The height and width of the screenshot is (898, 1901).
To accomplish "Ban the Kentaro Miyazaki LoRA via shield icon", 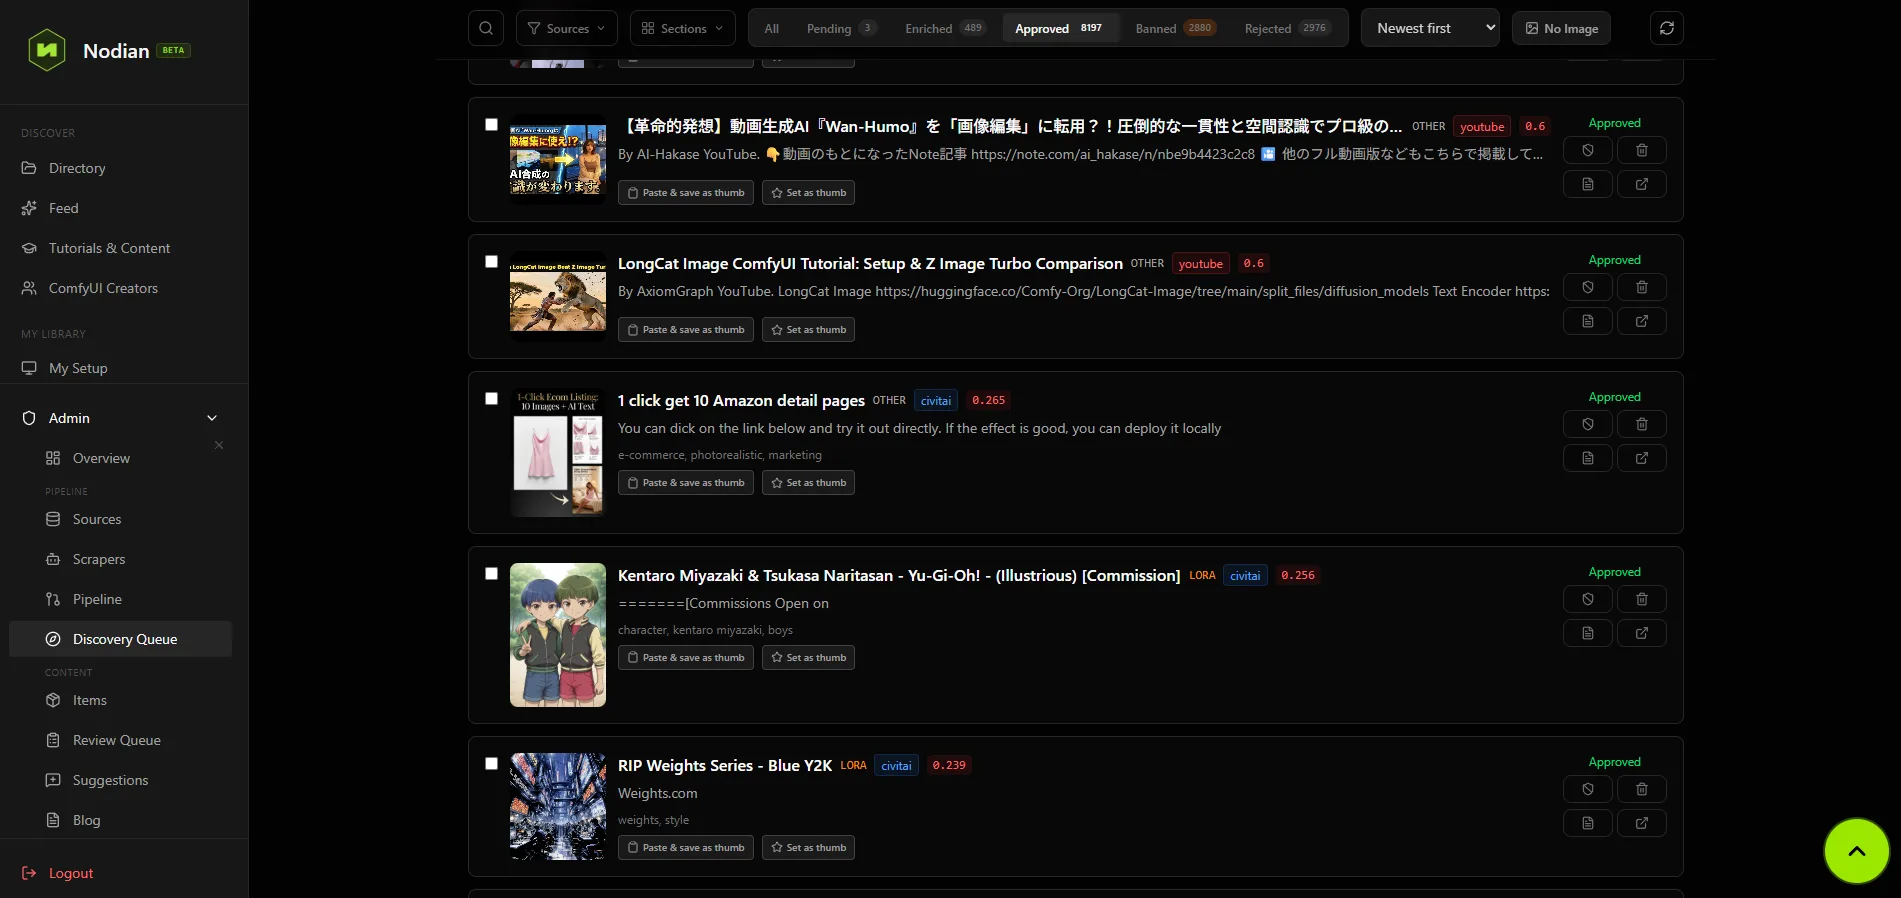I will [x=1588, y=599].
